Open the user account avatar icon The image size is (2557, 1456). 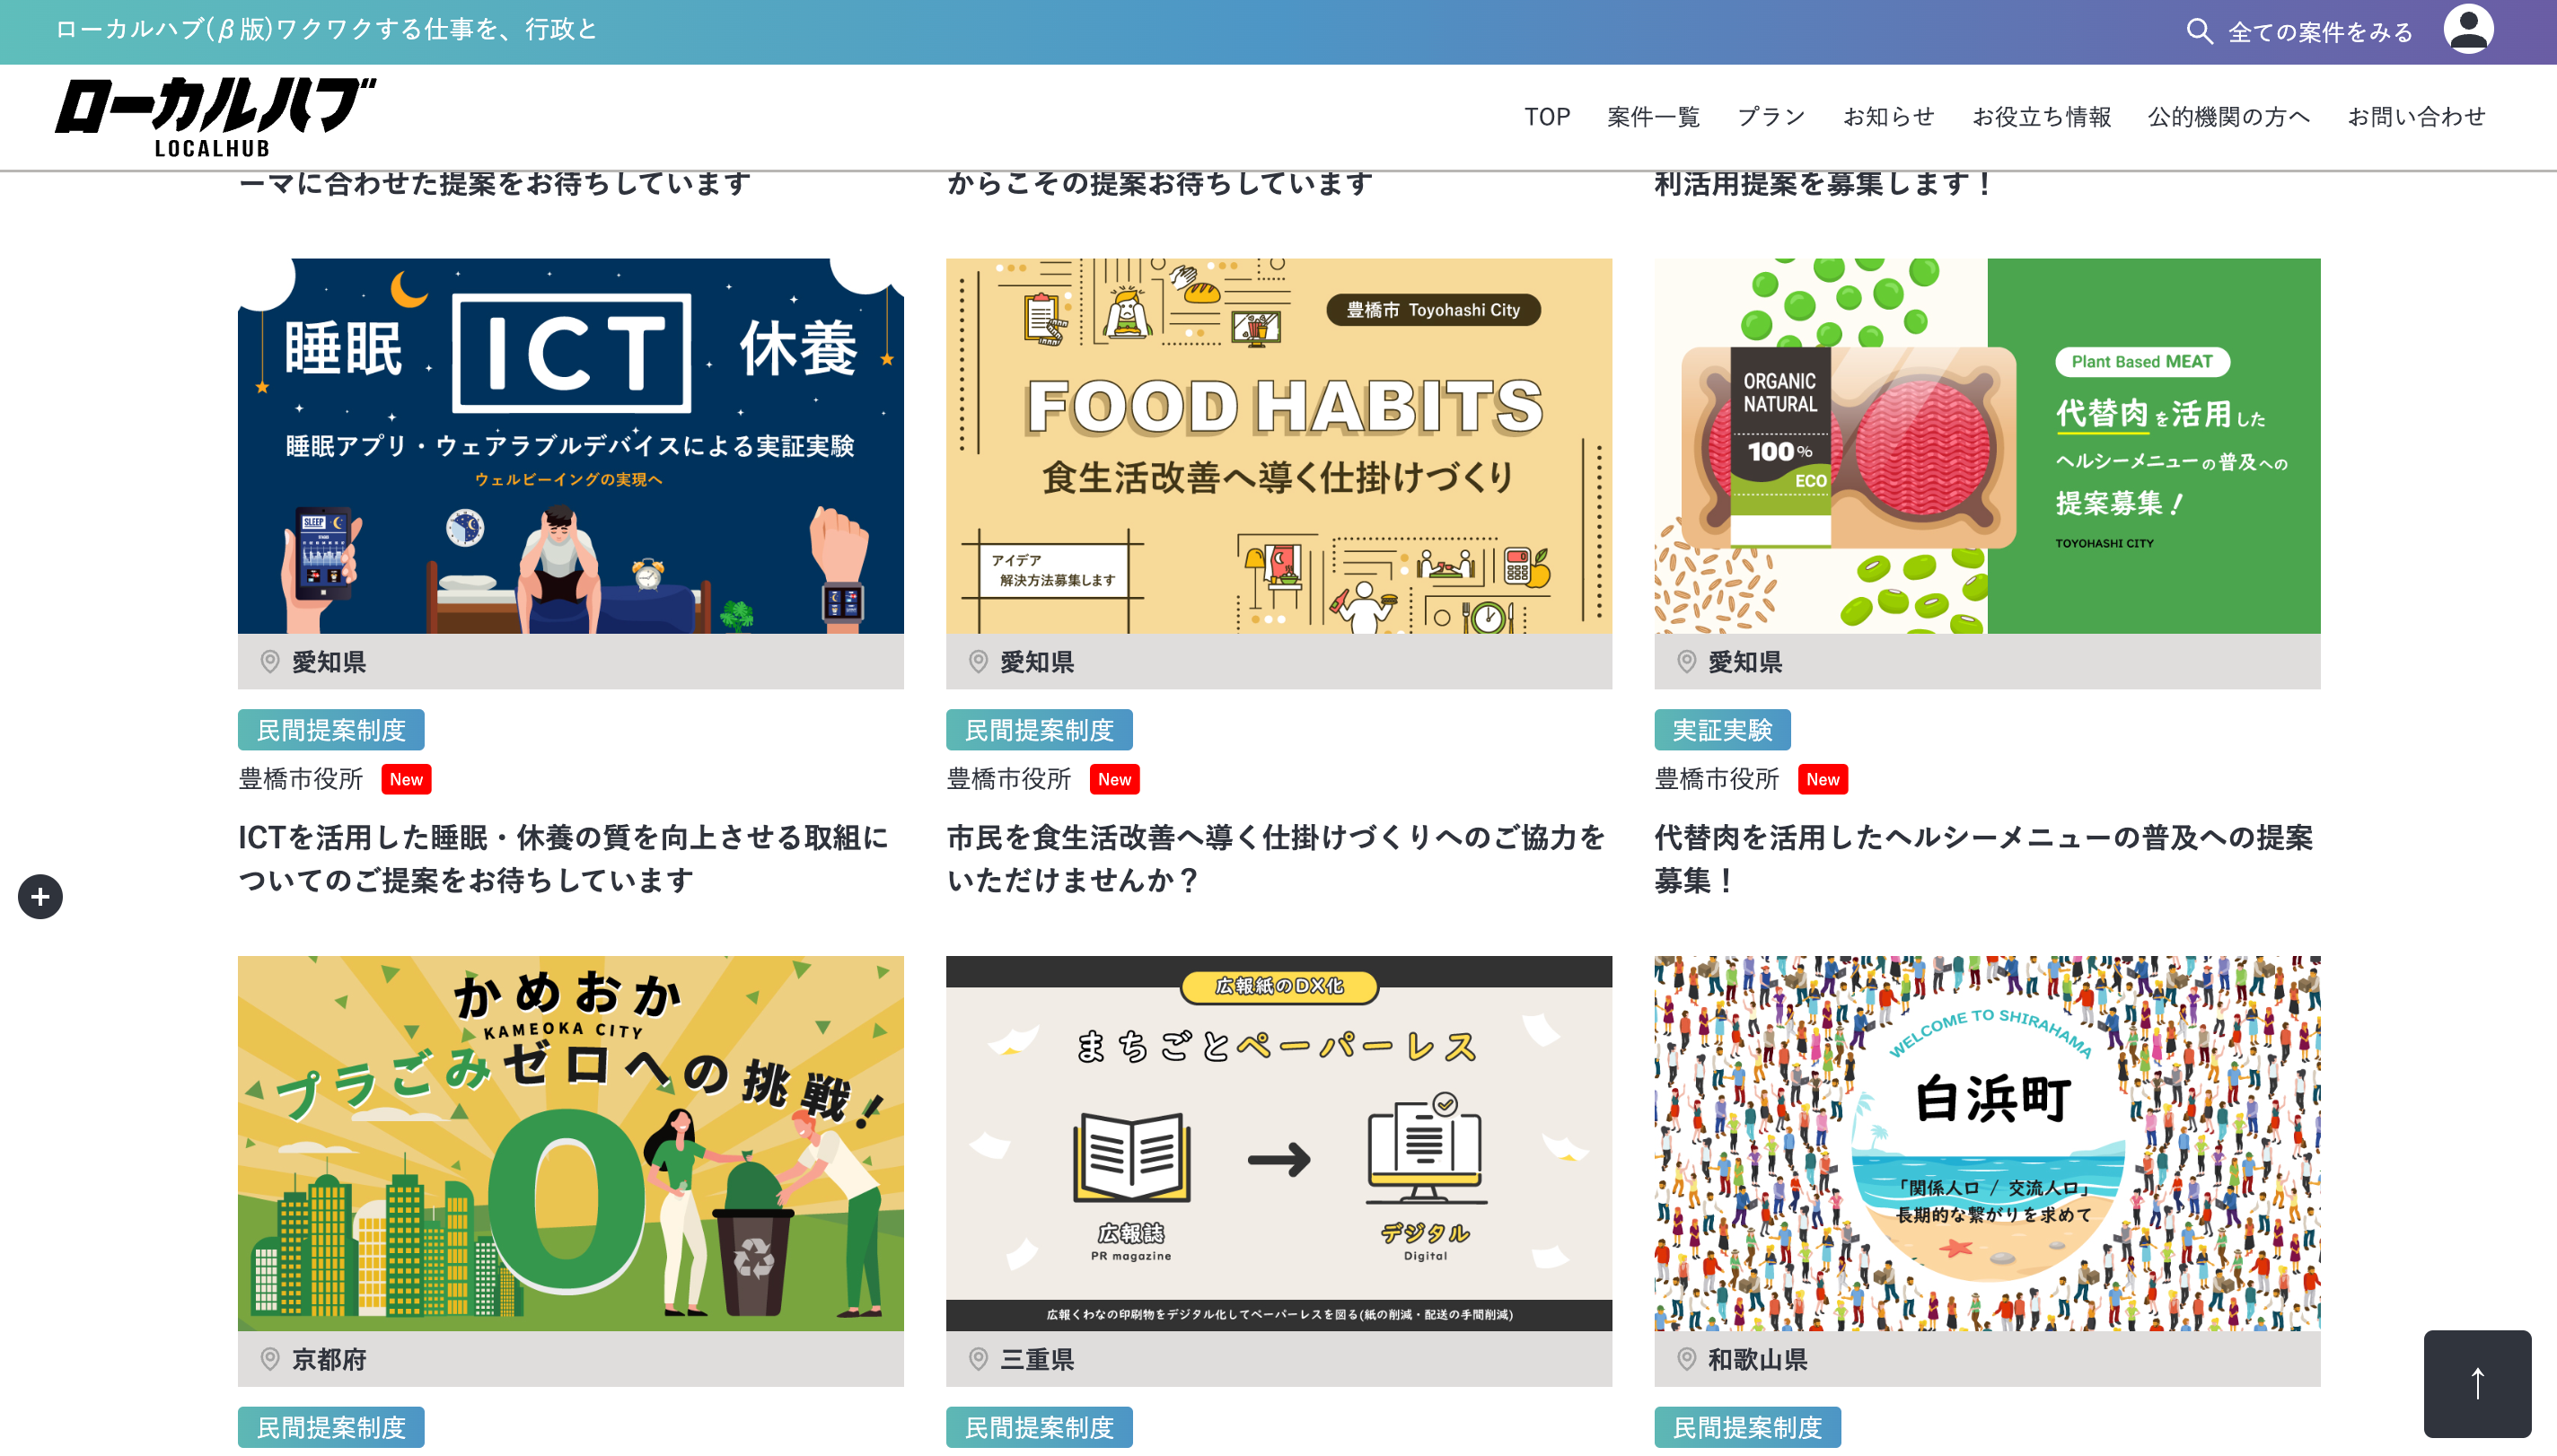click(2468, 29)
